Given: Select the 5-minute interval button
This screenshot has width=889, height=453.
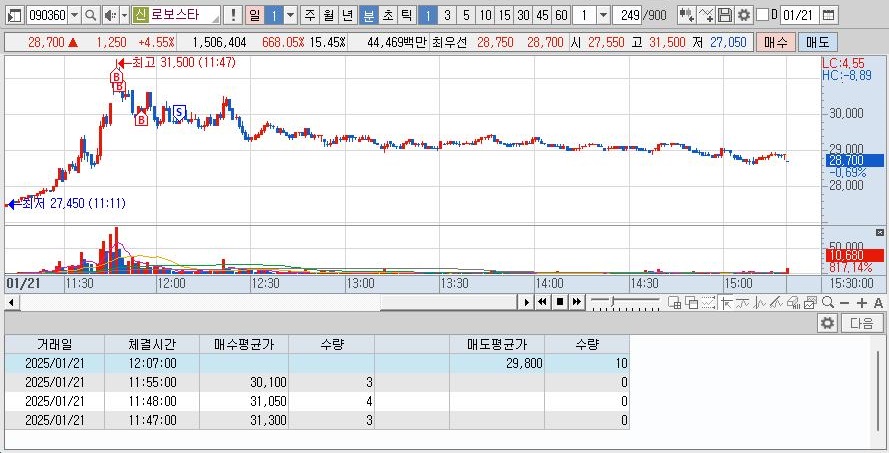Looking at the screenshot, I should (466, 15).
